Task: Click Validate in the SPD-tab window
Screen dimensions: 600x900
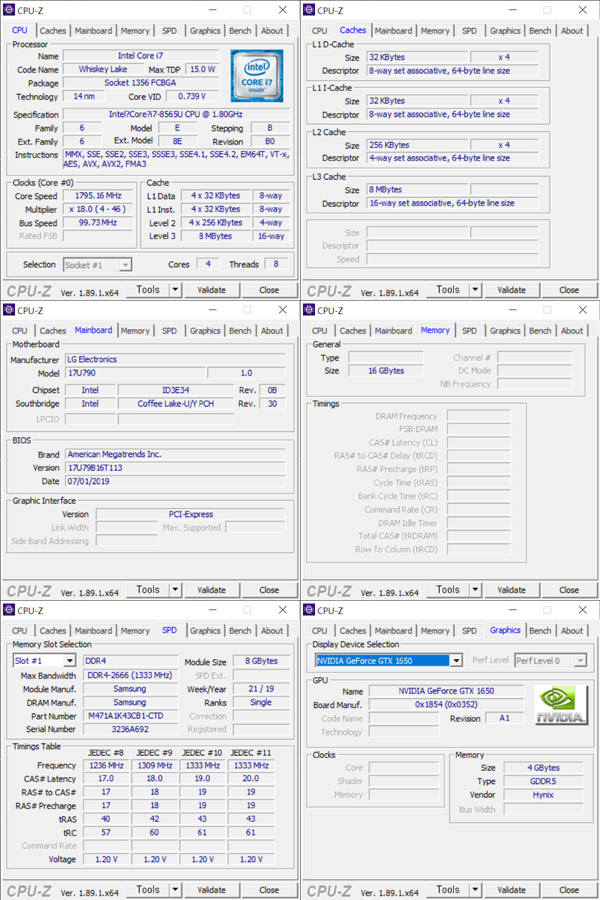Action: click(211, 890)
